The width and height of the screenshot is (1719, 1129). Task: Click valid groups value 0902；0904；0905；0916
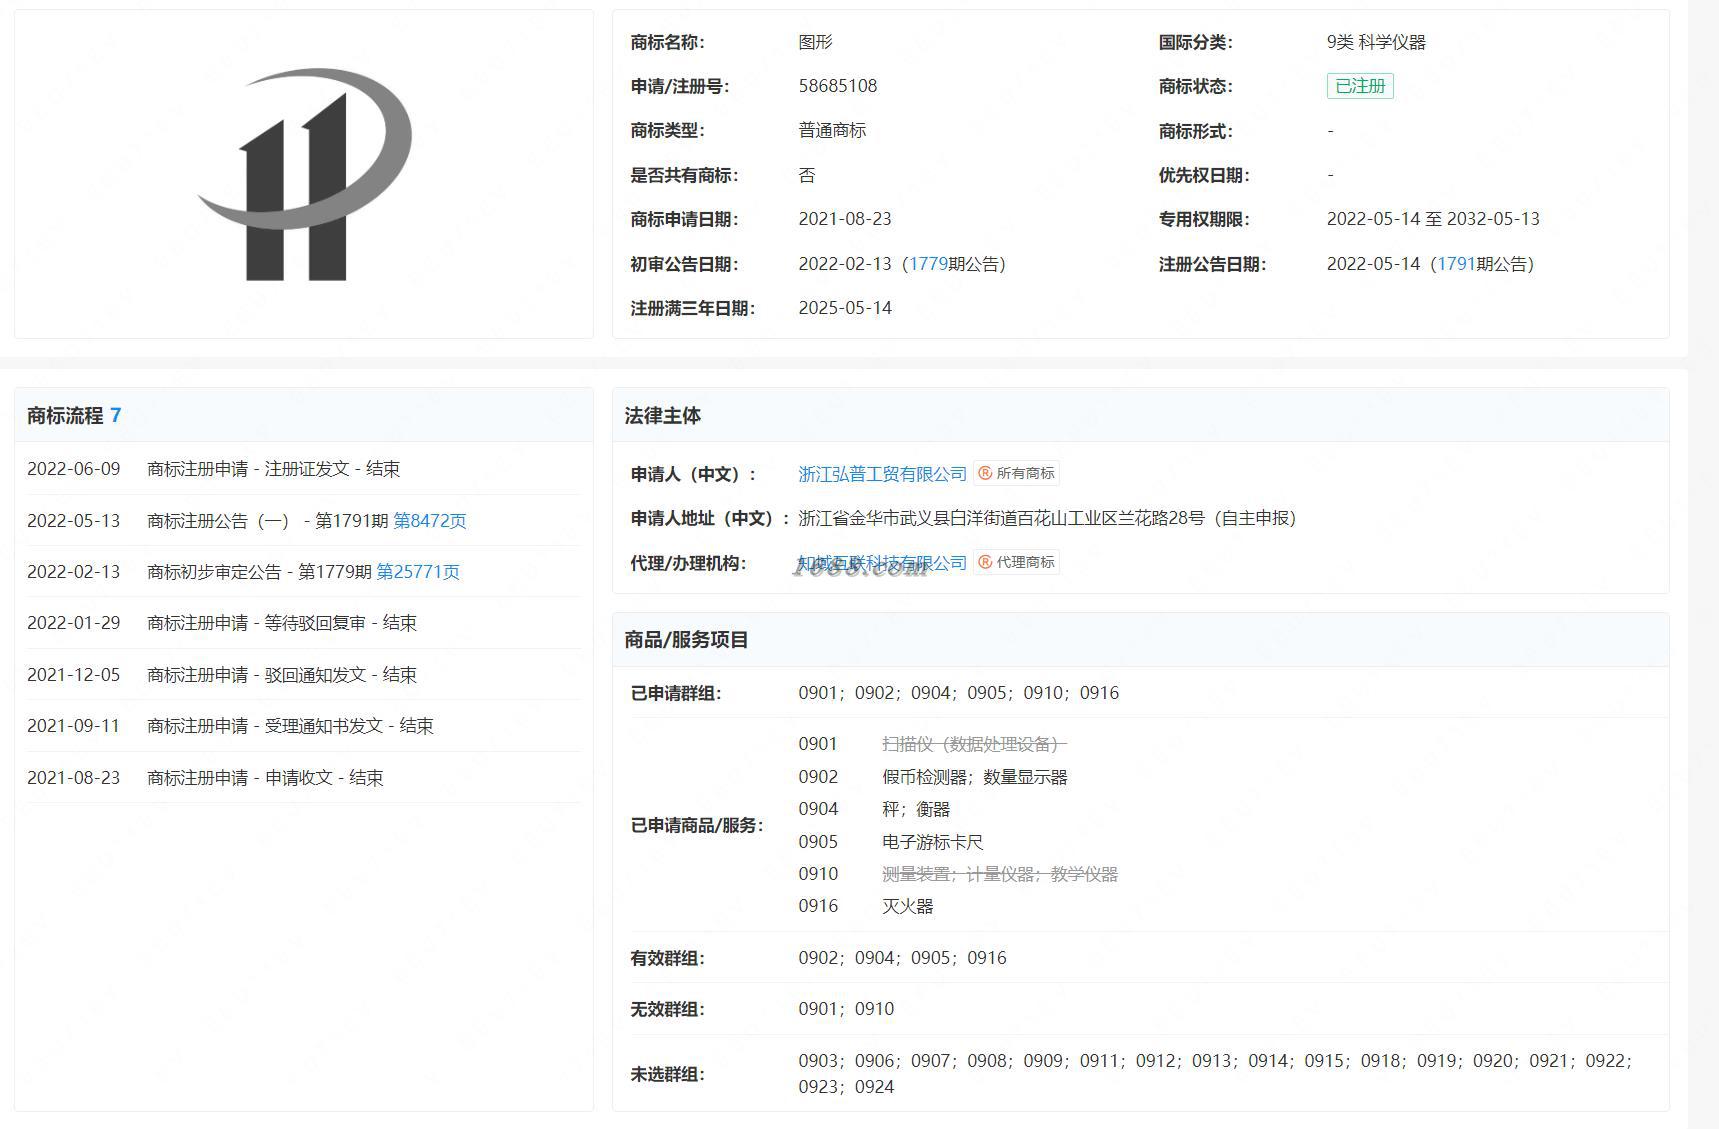pos(902,958)
